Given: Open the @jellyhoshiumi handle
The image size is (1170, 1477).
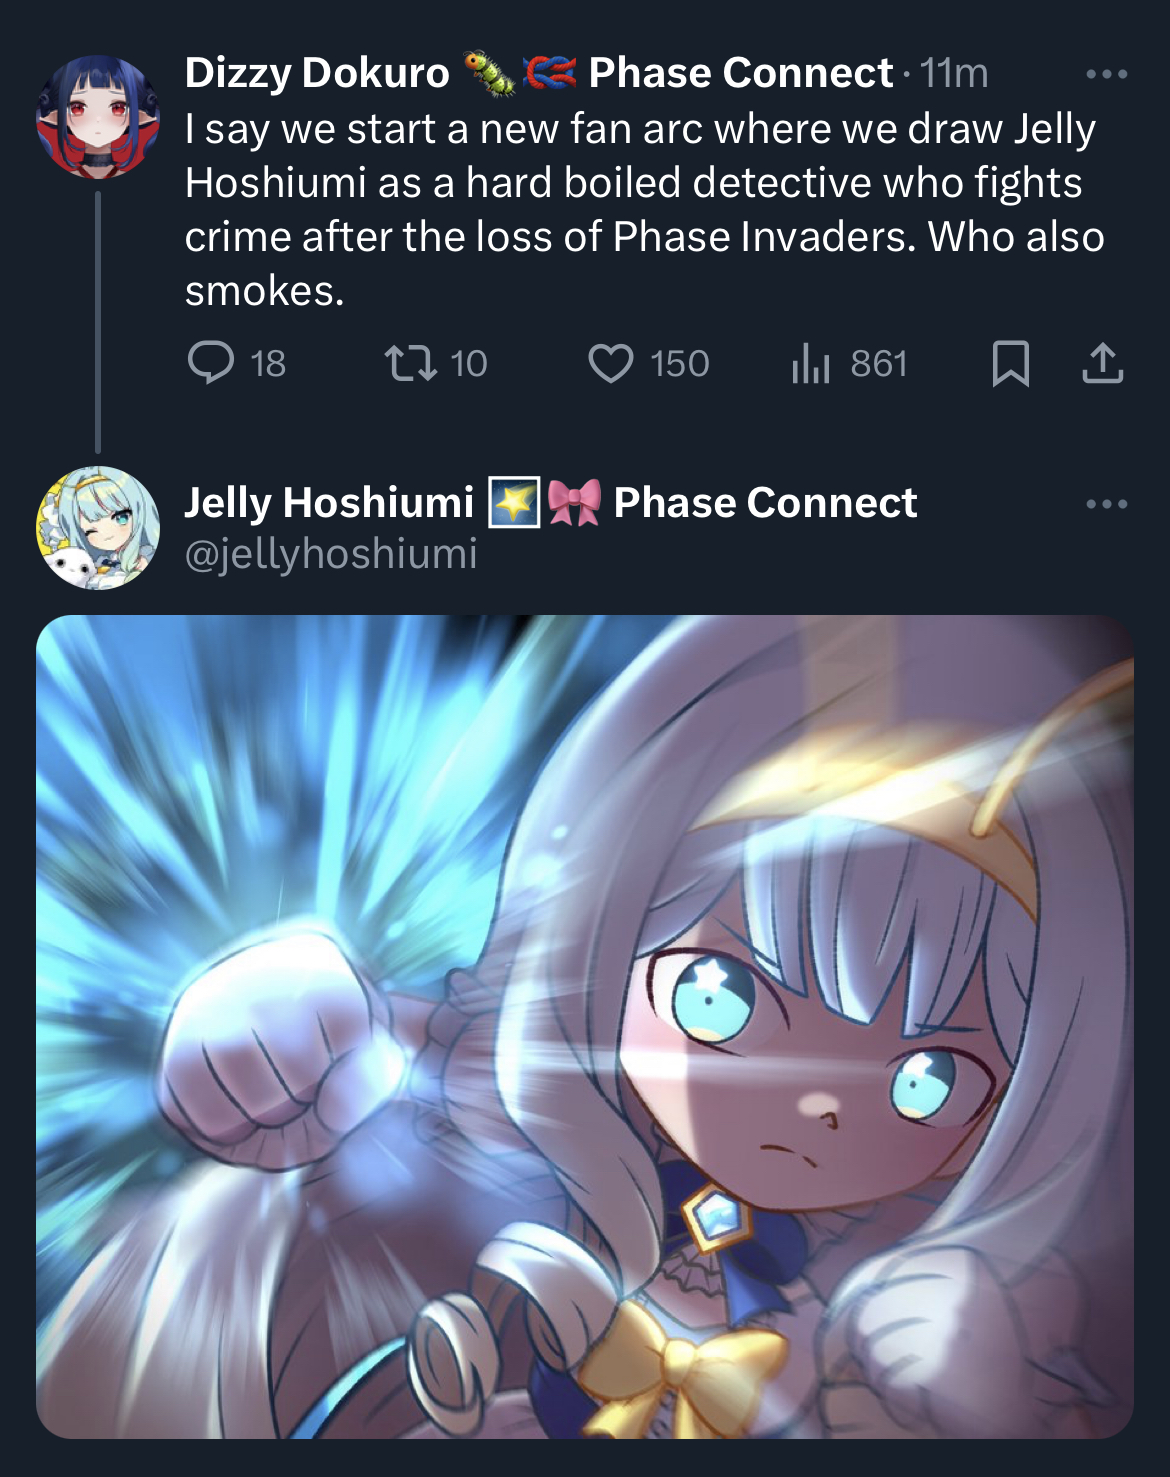Looking at the screenshot, I should [331, 554].
